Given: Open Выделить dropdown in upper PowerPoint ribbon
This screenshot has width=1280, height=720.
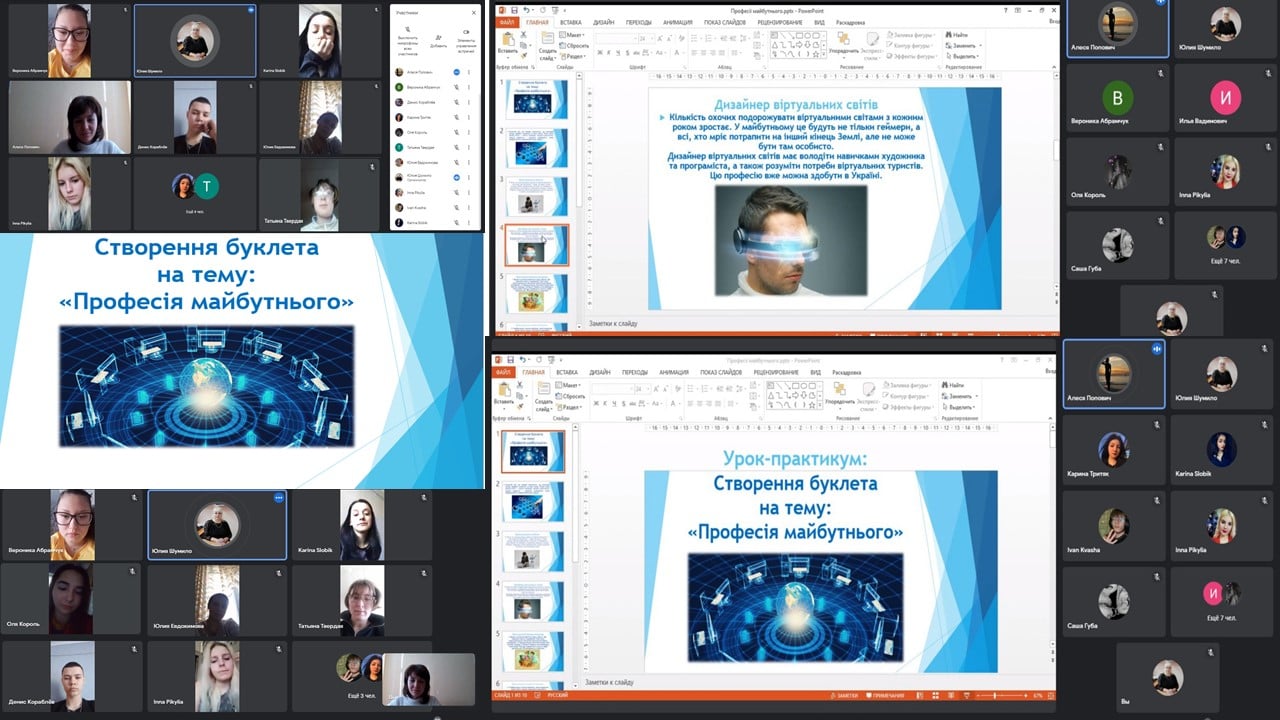Looking at the screenshot, I should click(962, 56).
